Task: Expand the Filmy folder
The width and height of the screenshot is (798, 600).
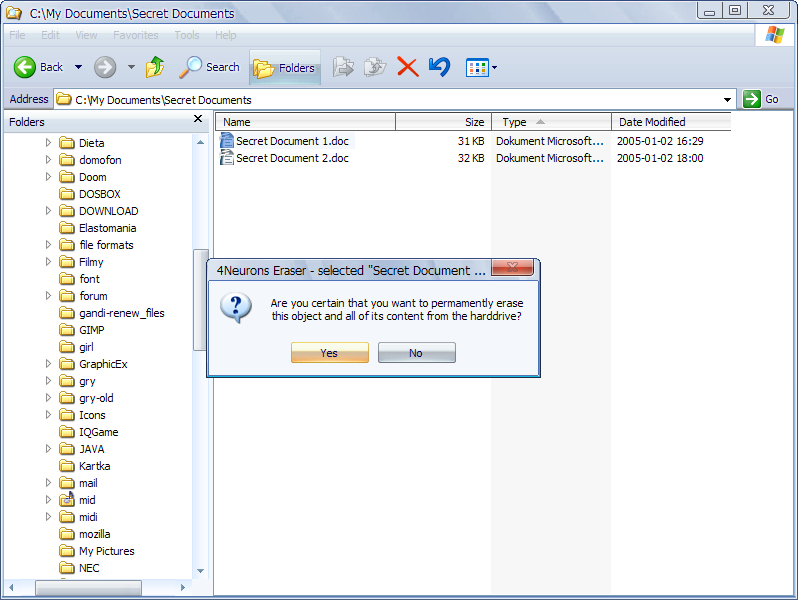Action: (48, 262)
